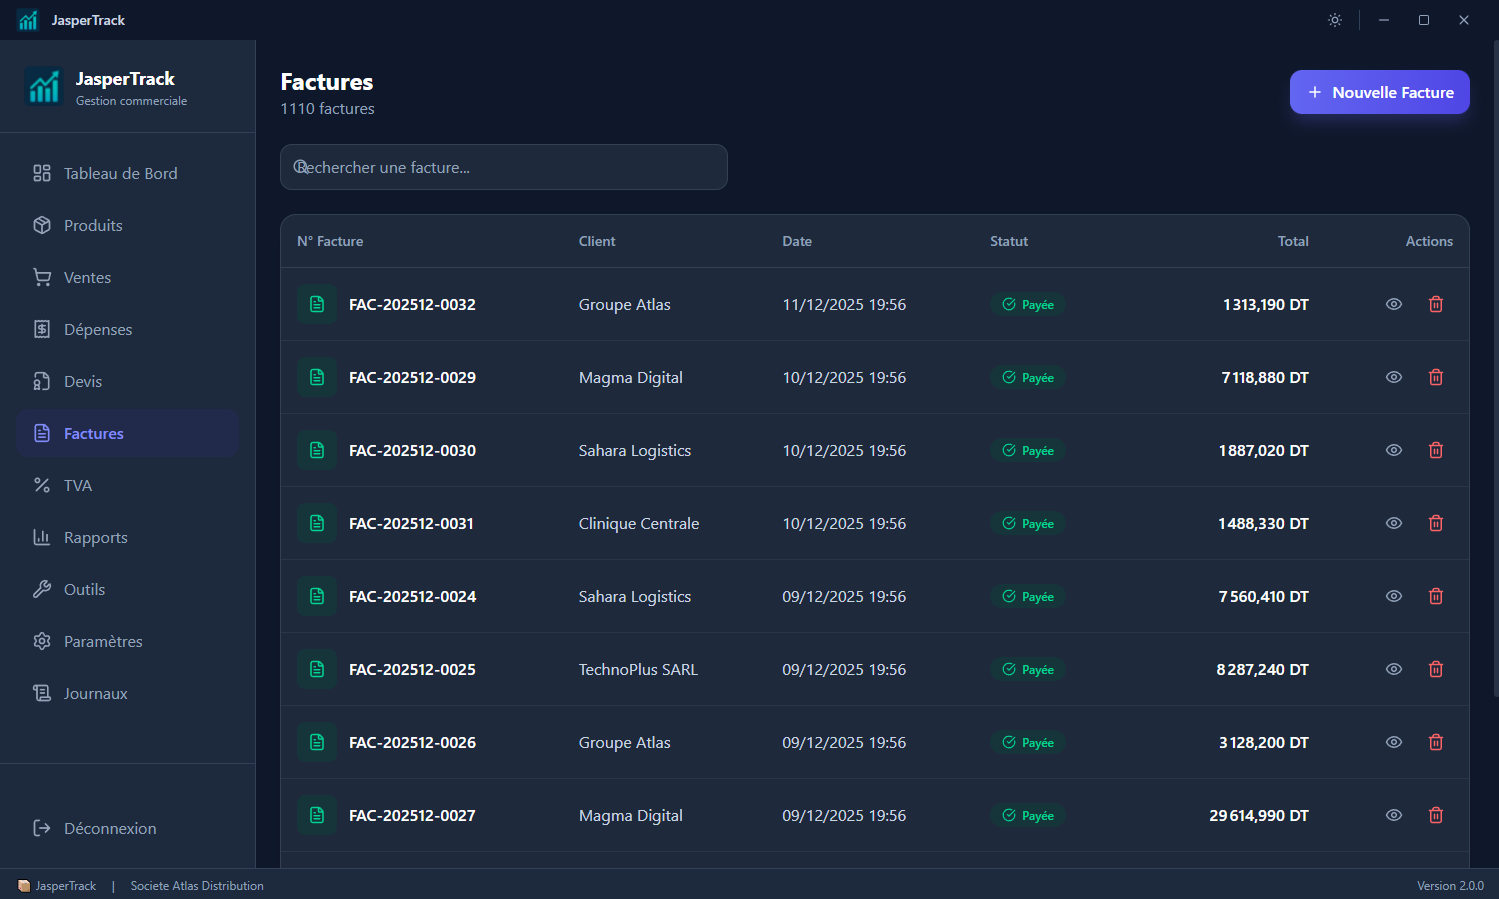Focus the Rechercher une facture search field
1499x899 pixels.
504,167
